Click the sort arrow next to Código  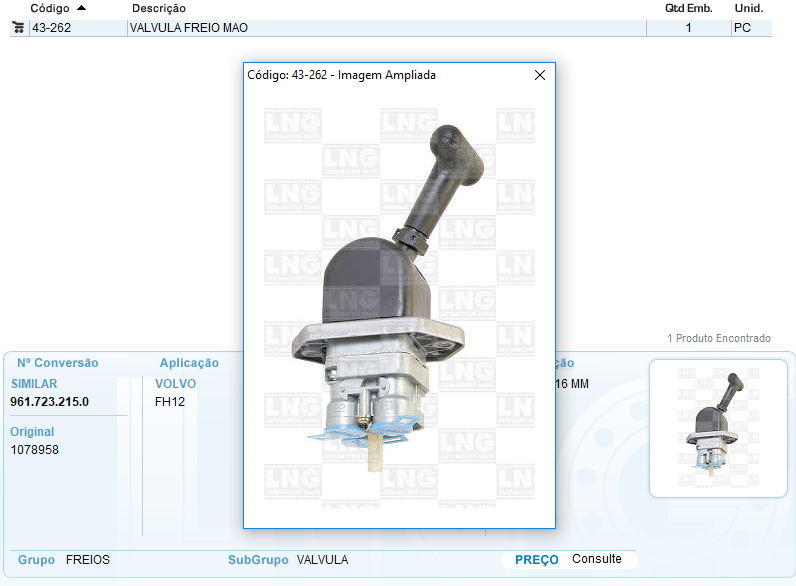tap(81, 8)
